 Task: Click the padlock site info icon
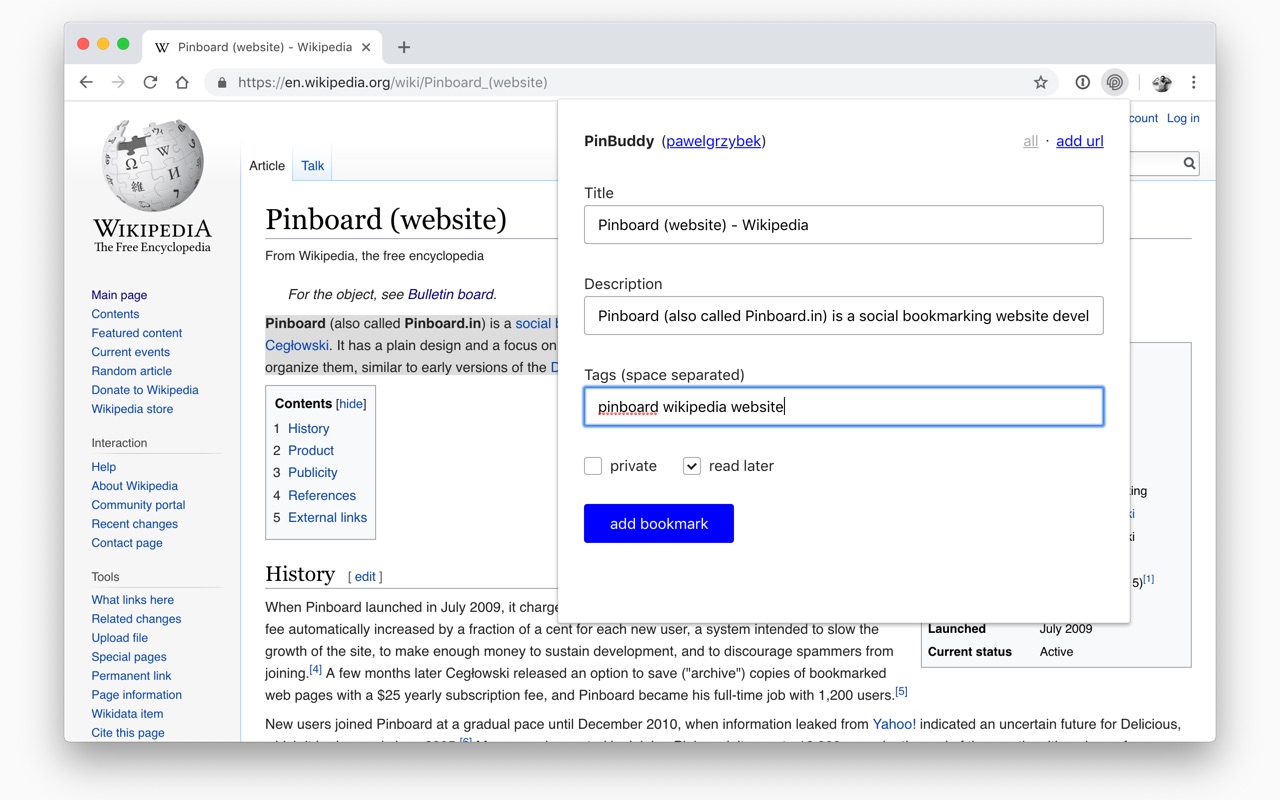[x=222, y=83]
